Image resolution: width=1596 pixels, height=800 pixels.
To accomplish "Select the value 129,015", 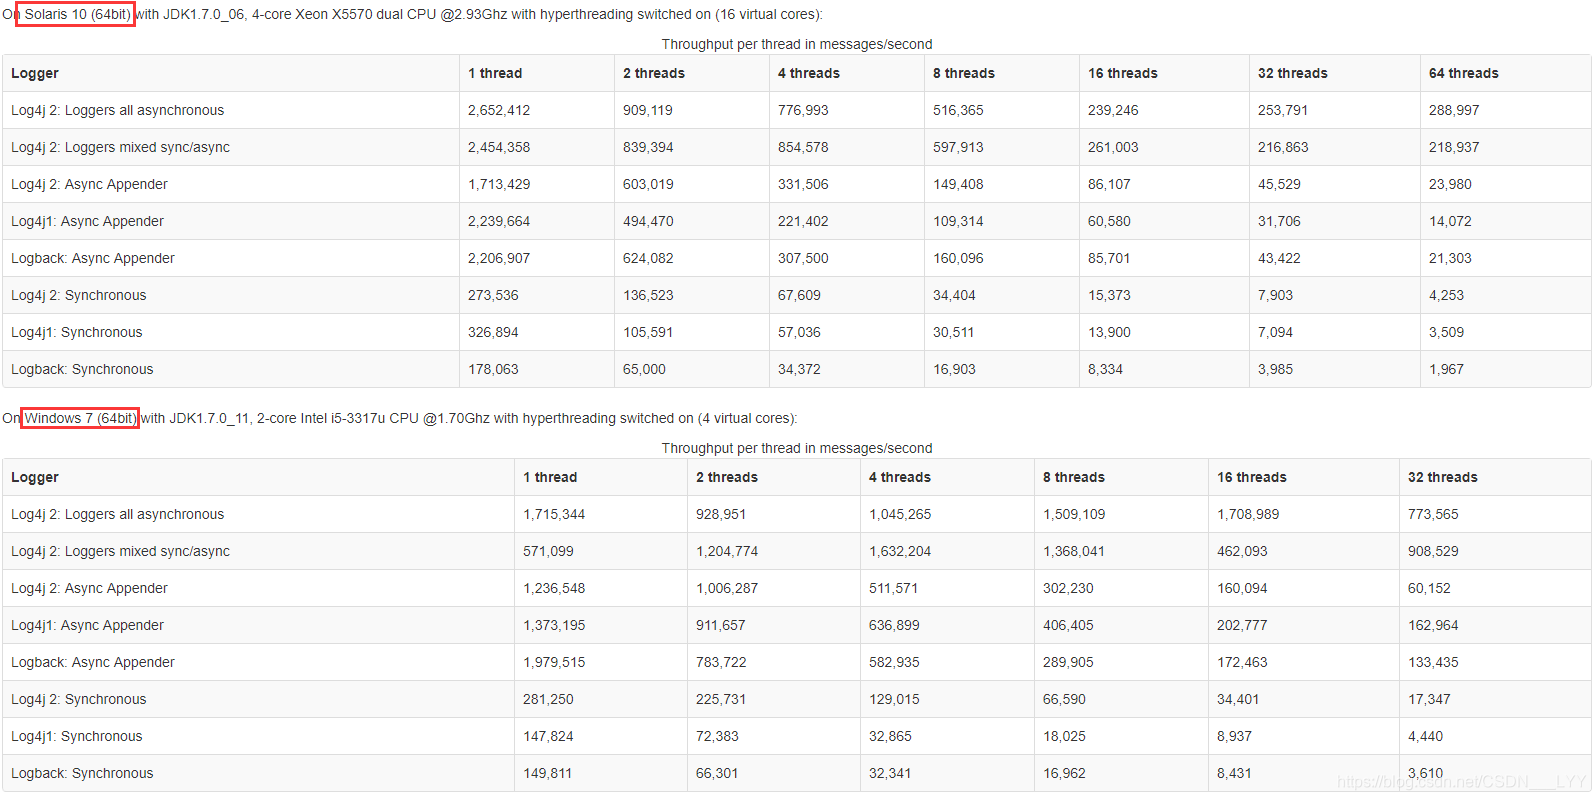I will click(894, 699).
